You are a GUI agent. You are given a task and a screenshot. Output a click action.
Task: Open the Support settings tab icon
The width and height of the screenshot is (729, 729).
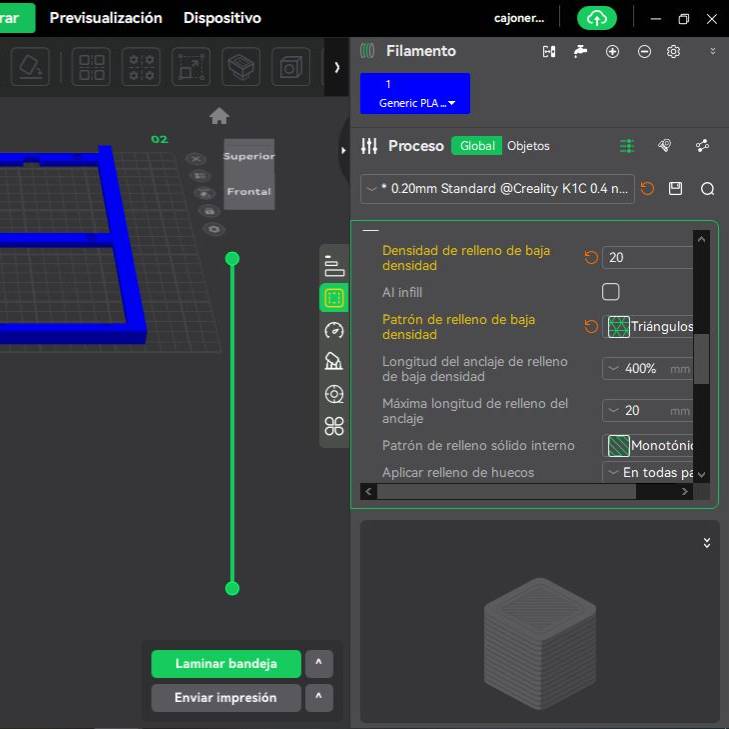pyautogui.click(x=334, y=362)
